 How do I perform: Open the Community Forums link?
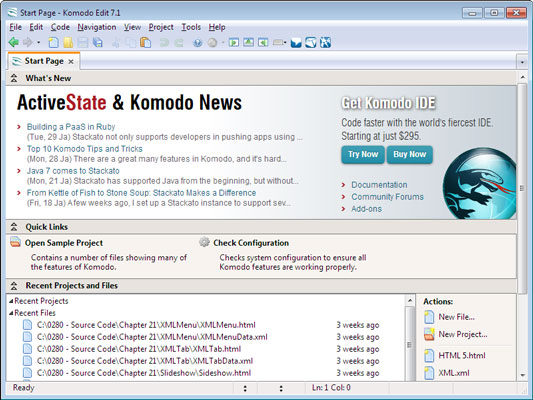click(388, 197)
